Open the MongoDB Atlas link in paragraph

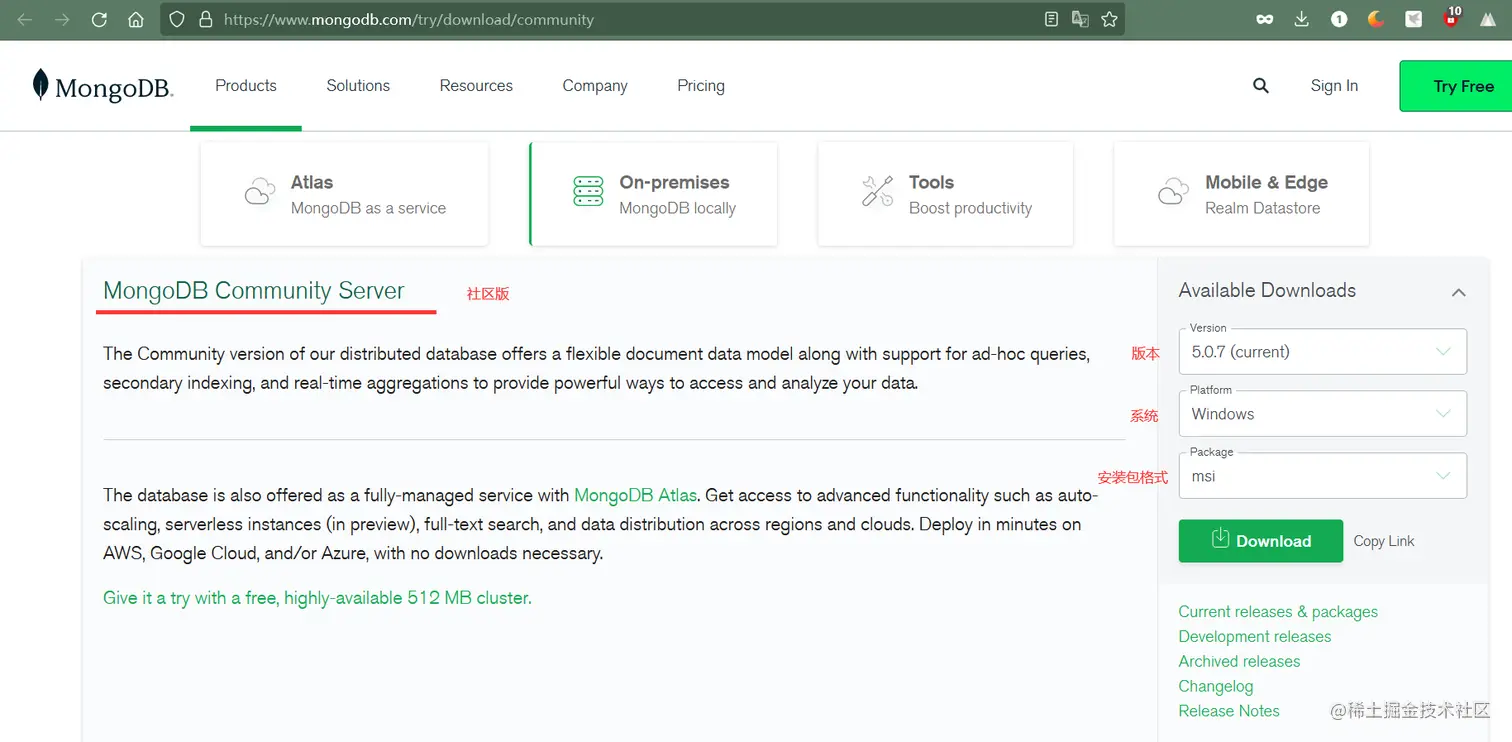coord(635,495)
